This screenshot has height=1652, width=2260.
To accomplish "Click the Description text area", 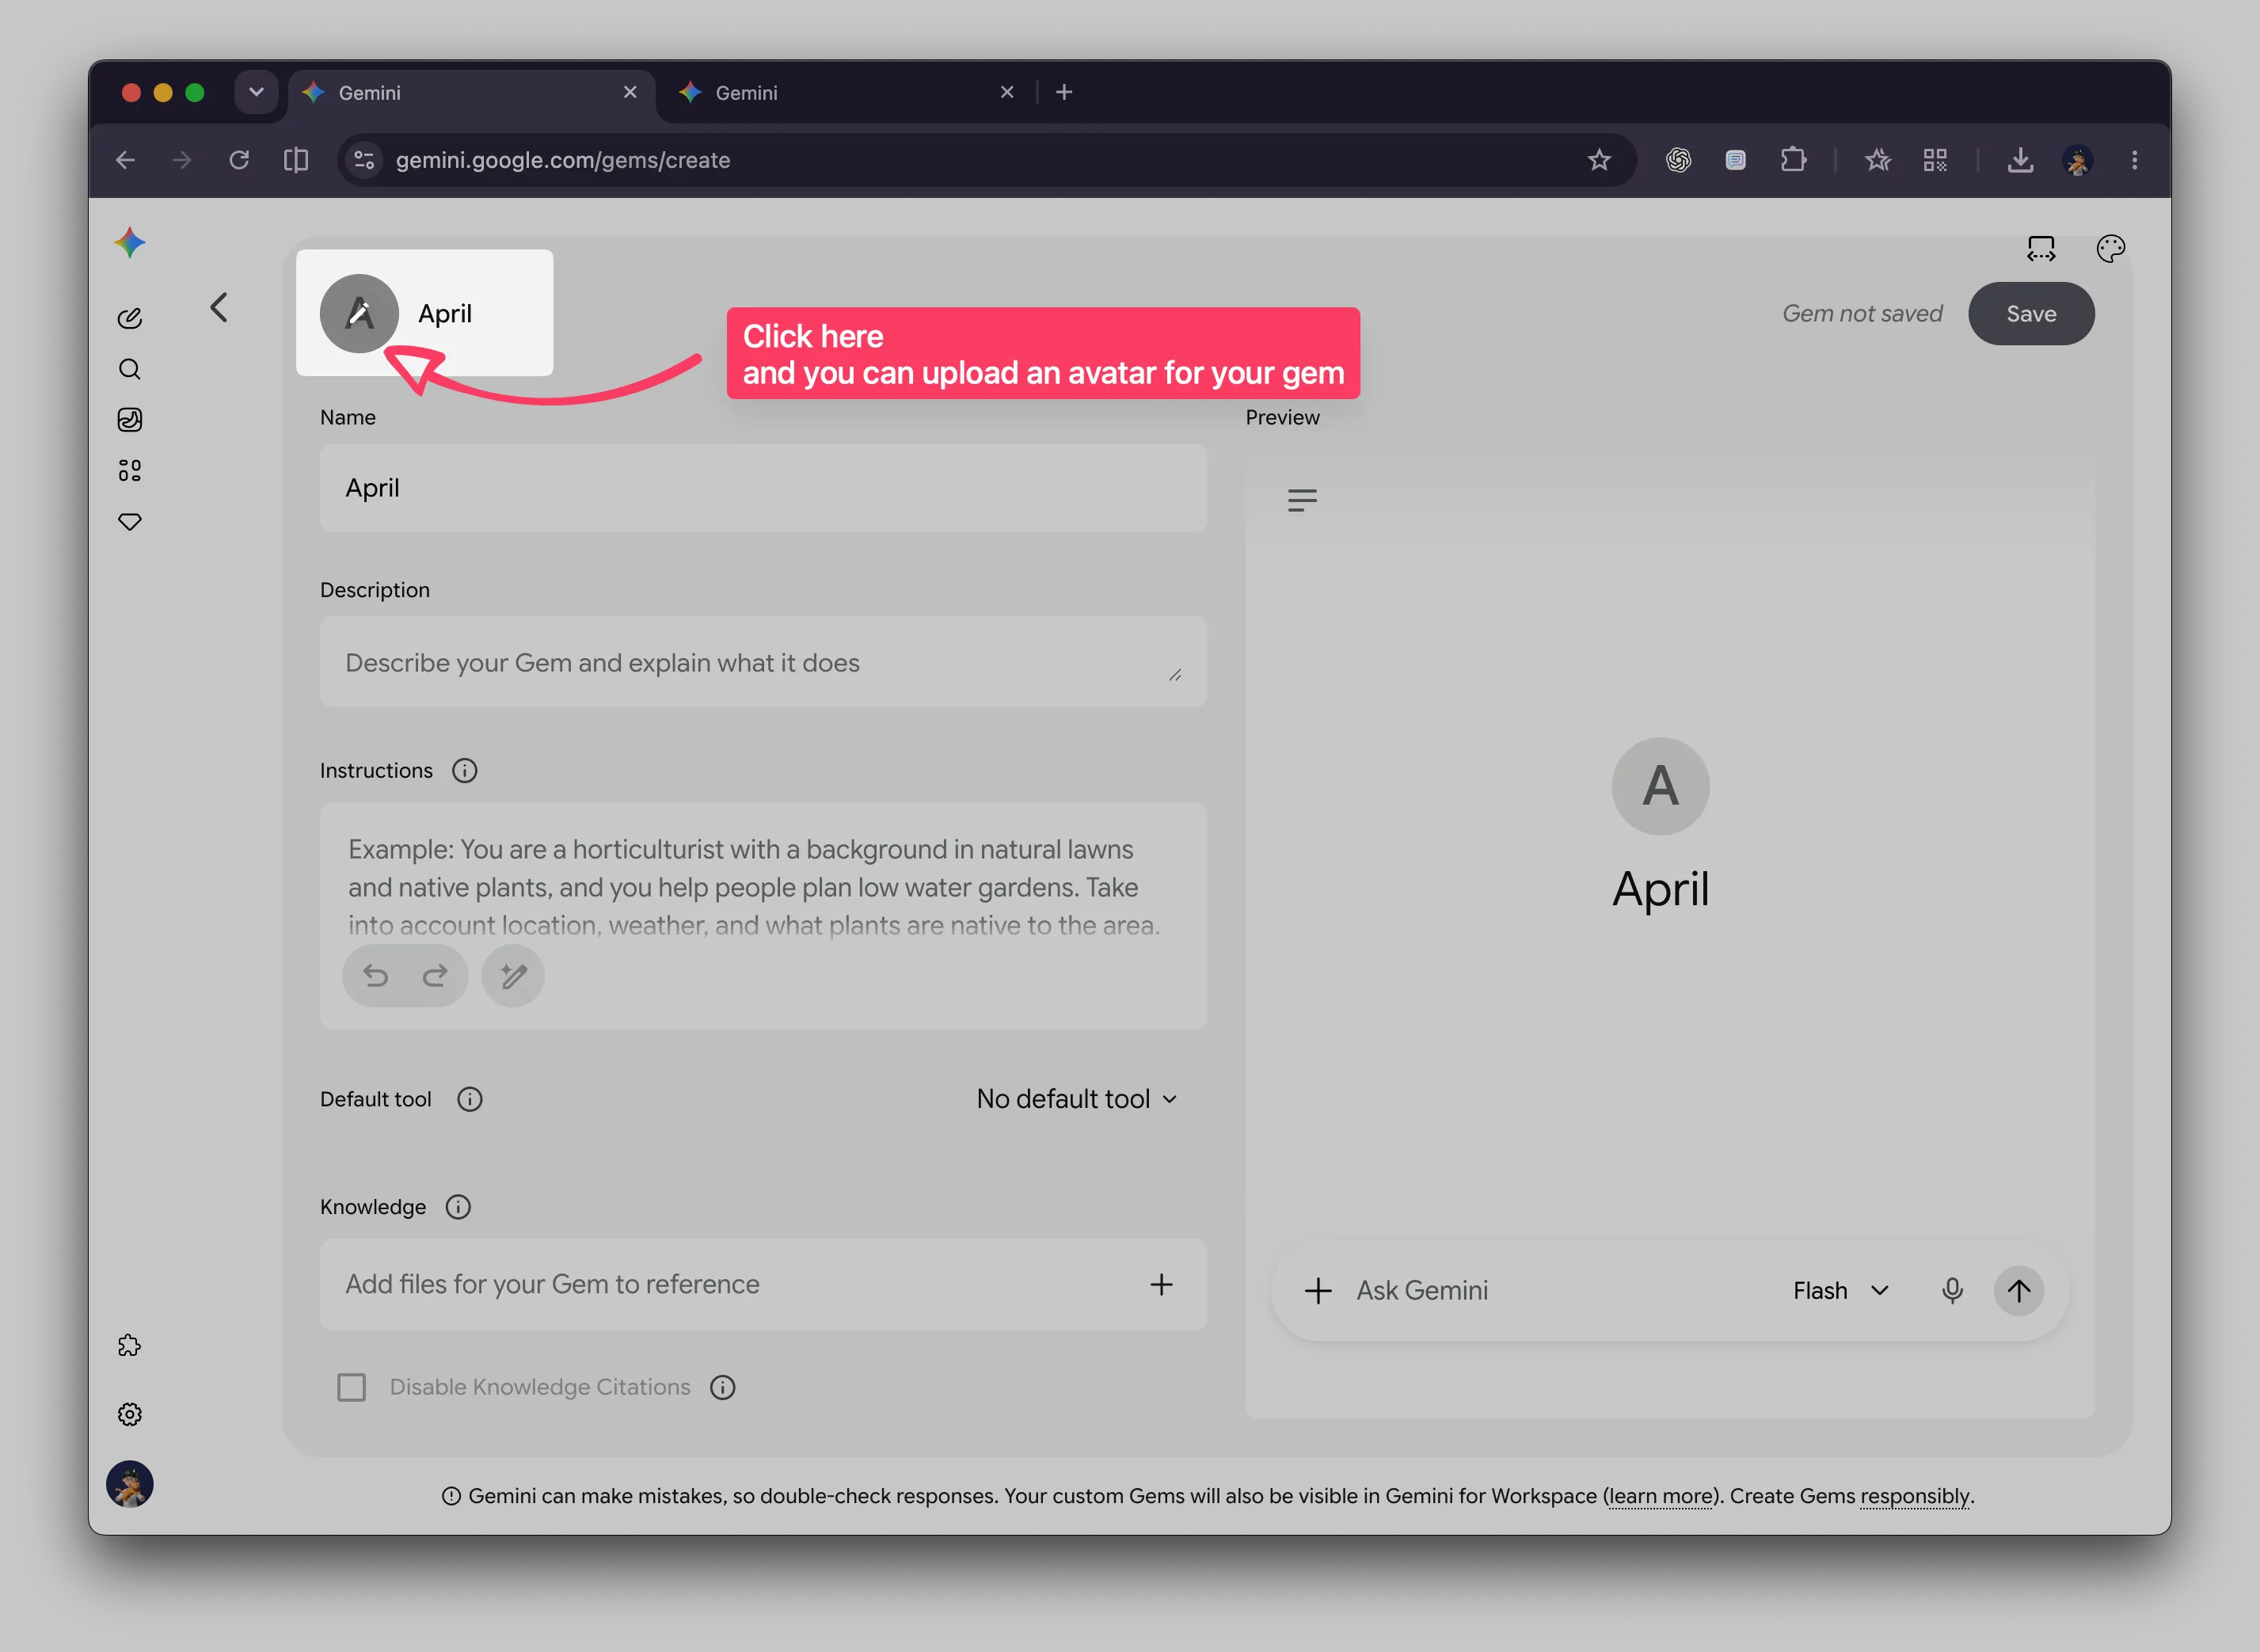I will [x=763, y=662].
